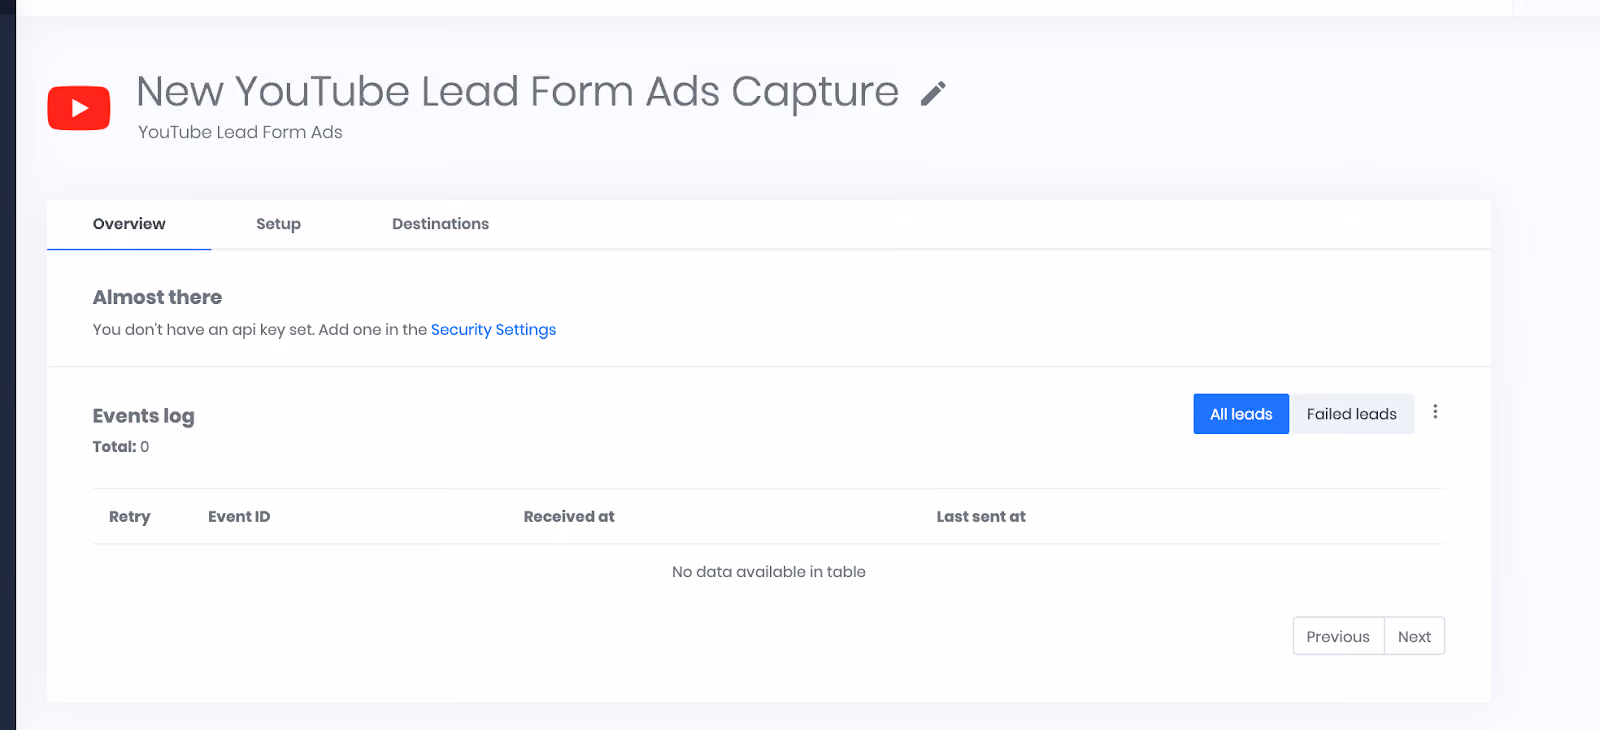Go to the Destinations tab

pos(440,224)
